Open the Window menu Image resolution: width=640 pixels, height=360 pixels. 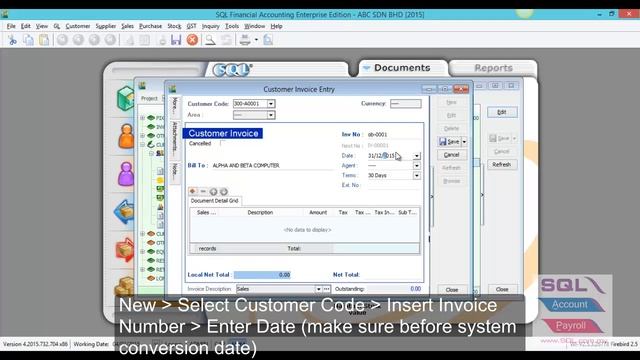(254, 26)
